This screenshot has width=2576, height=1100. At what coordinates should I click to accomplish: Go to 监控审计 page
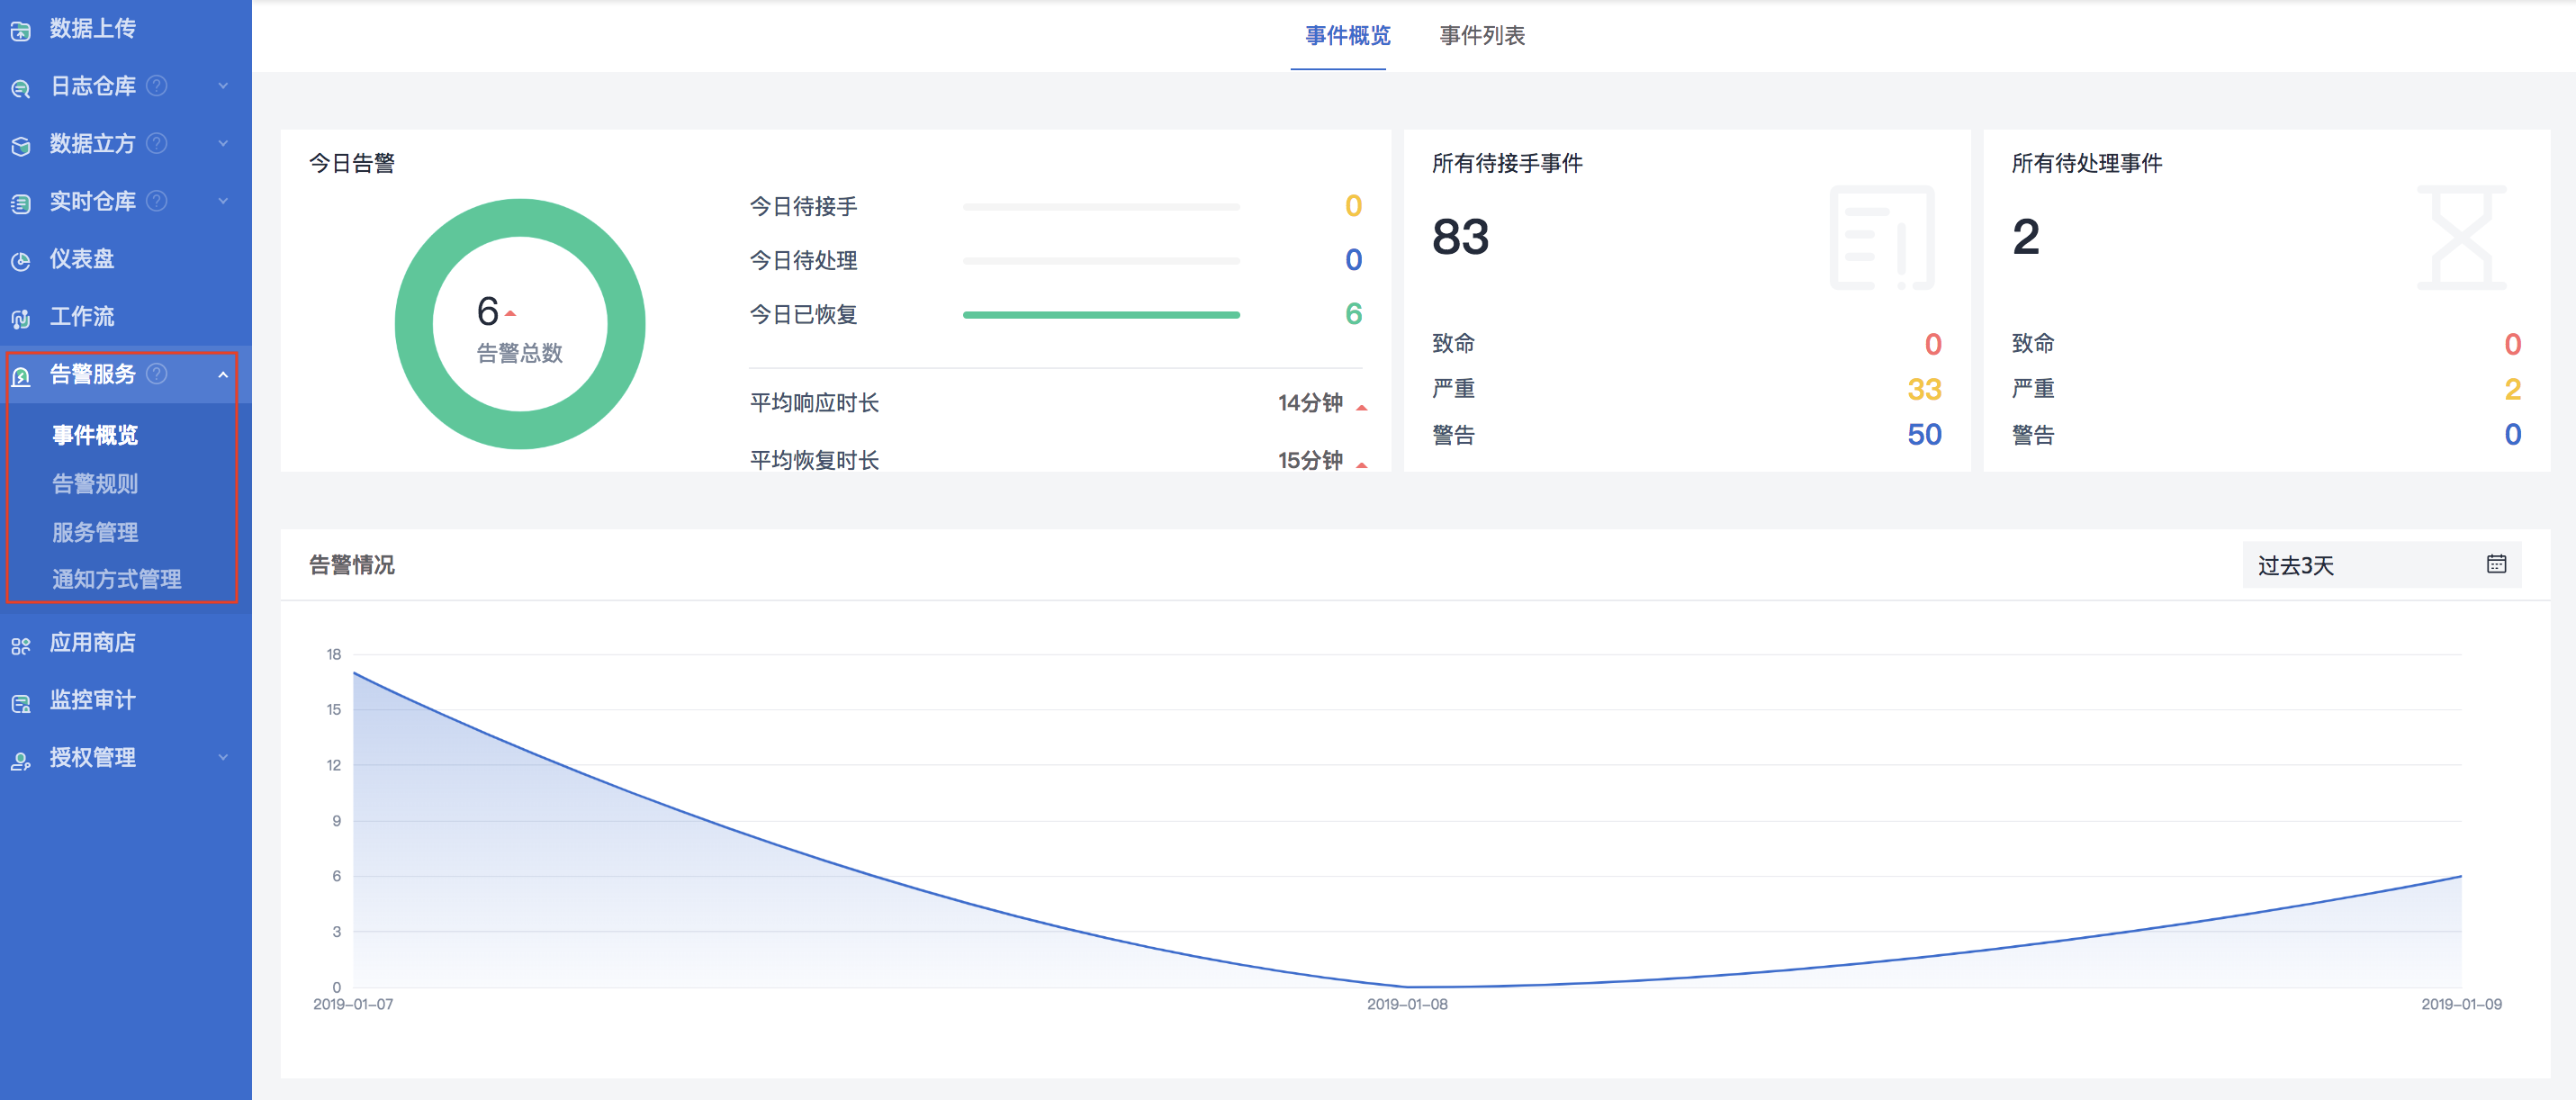coord(93,700)
